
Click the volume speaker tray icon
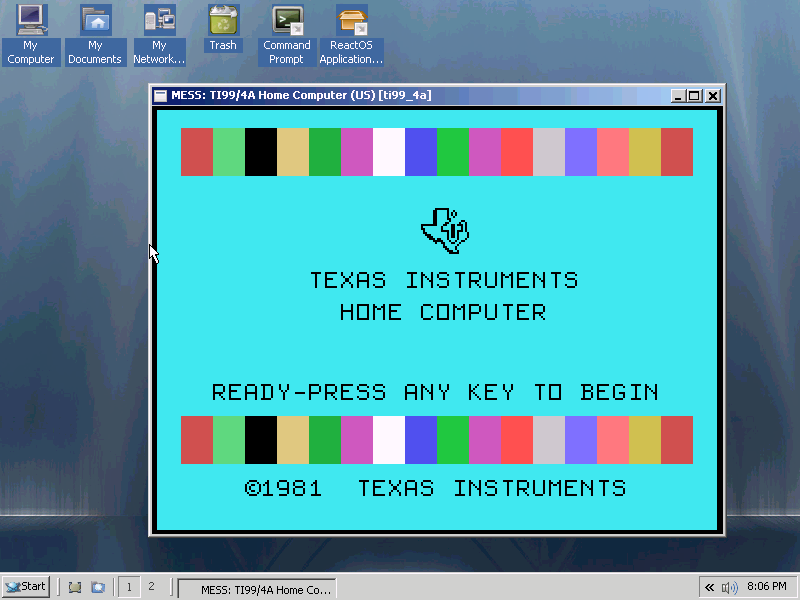click(729, 587)
